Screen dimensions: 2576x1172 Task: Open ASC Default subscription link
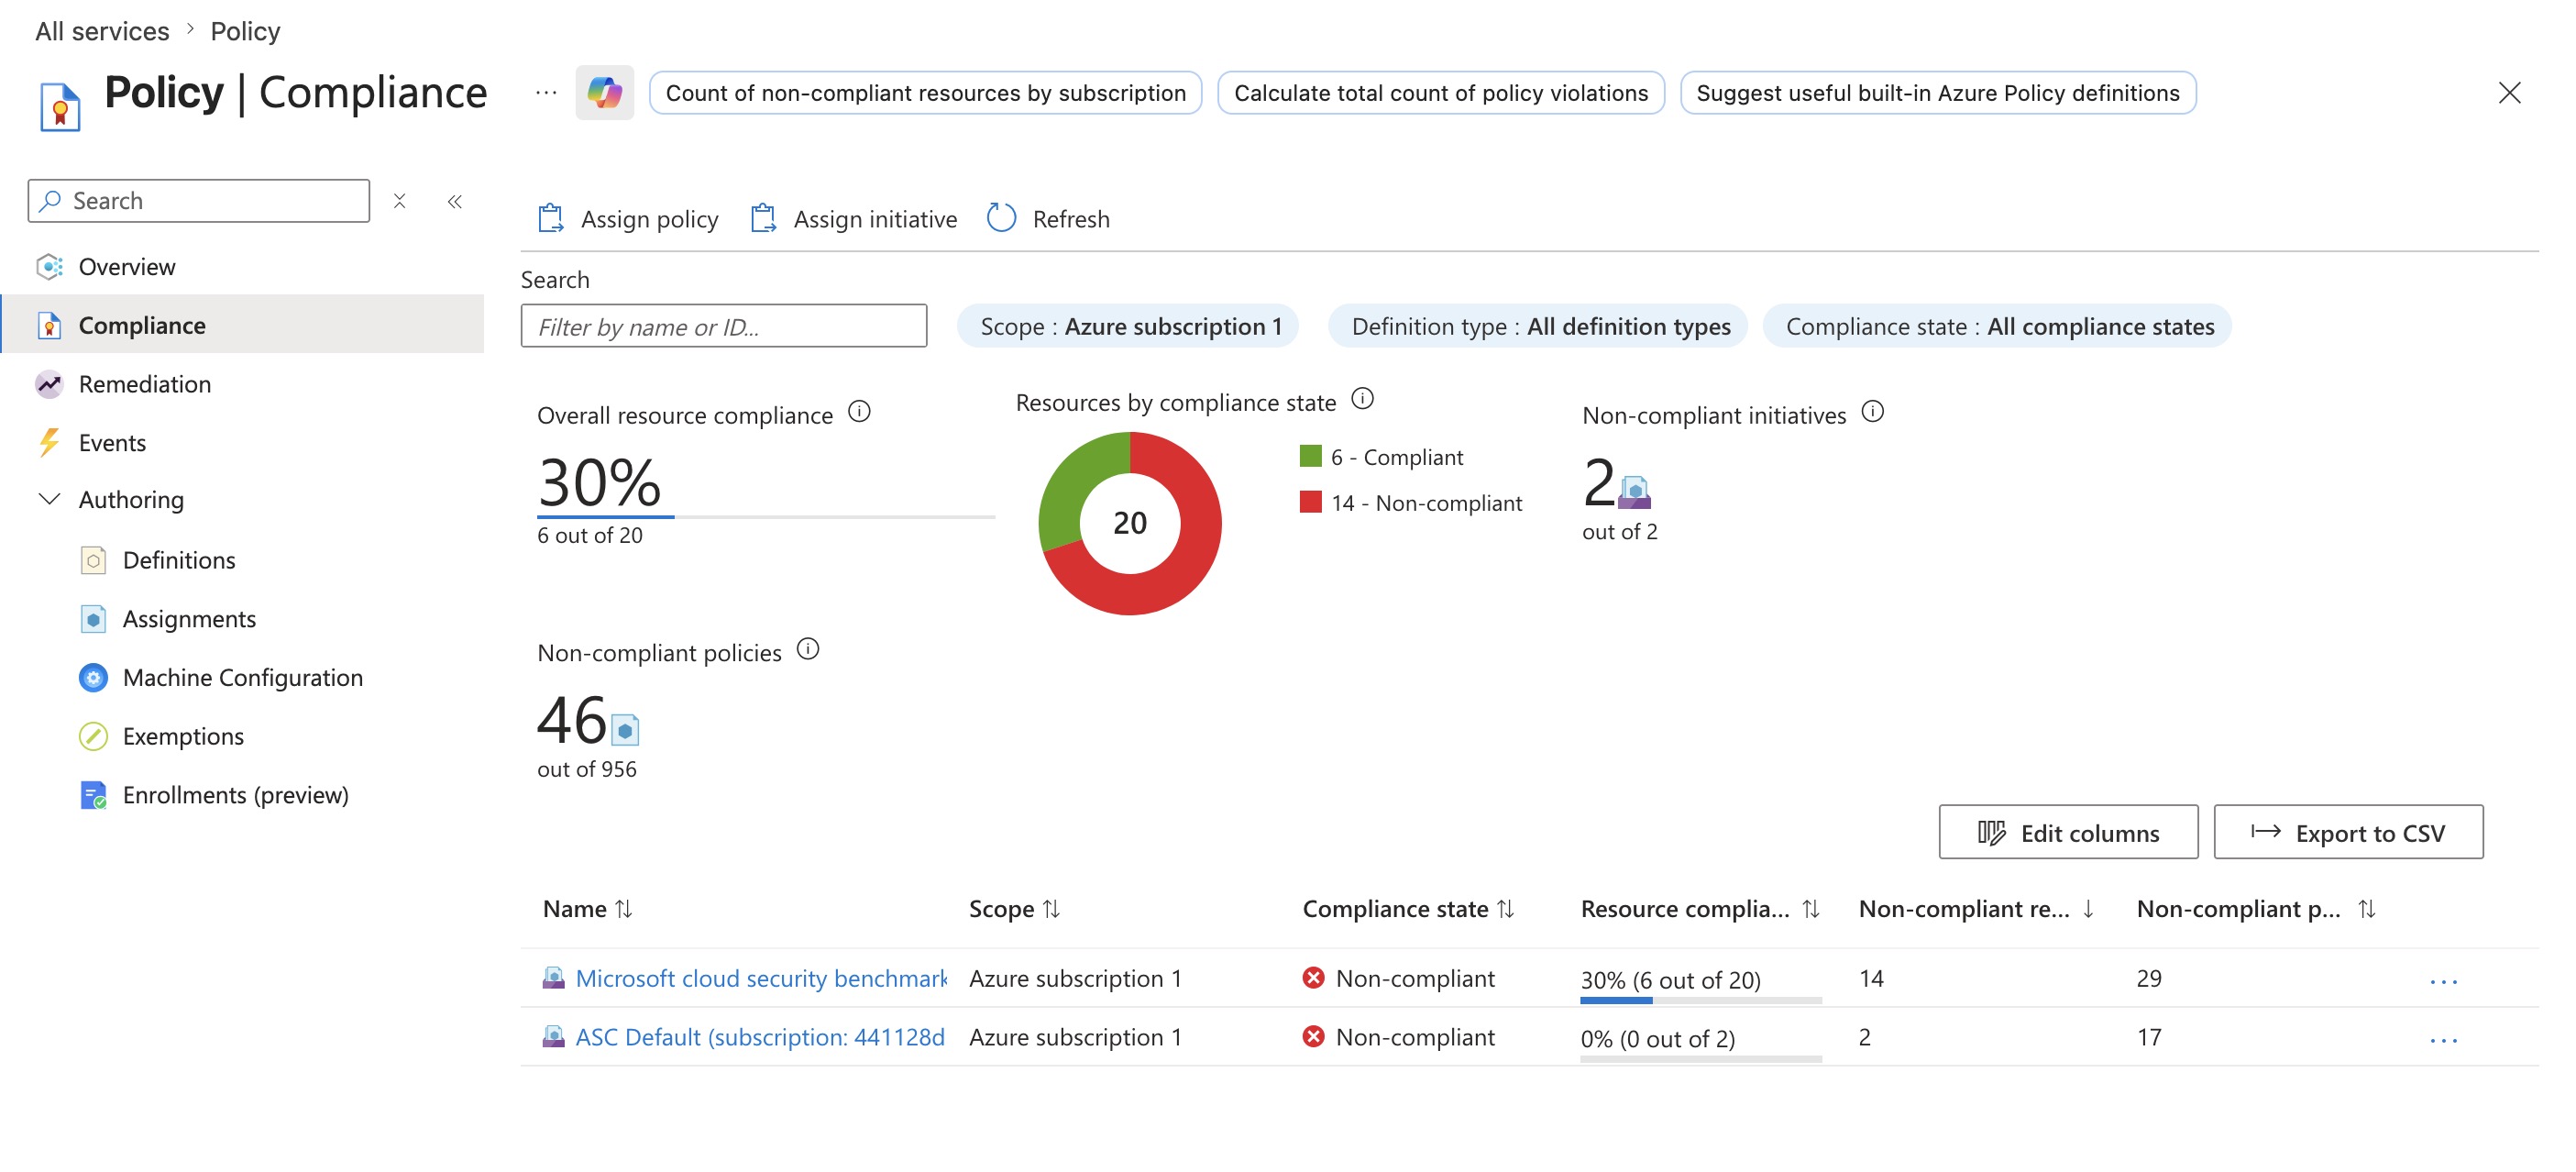pos(760,1038)
